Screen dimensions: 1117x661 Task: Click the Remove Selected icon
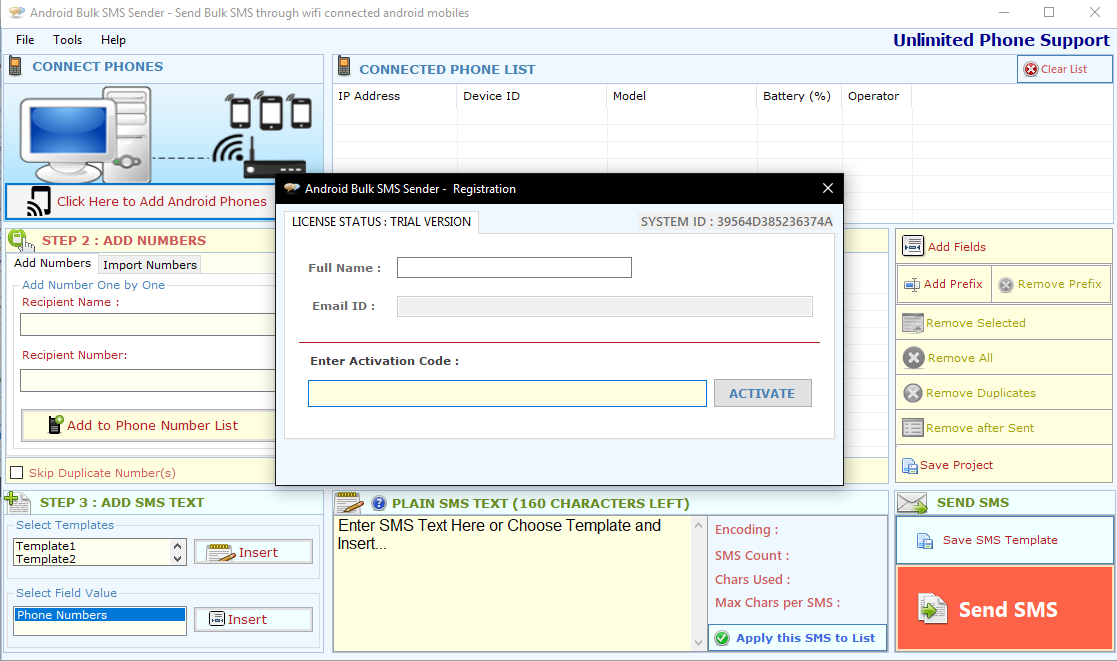coord(912,323)
